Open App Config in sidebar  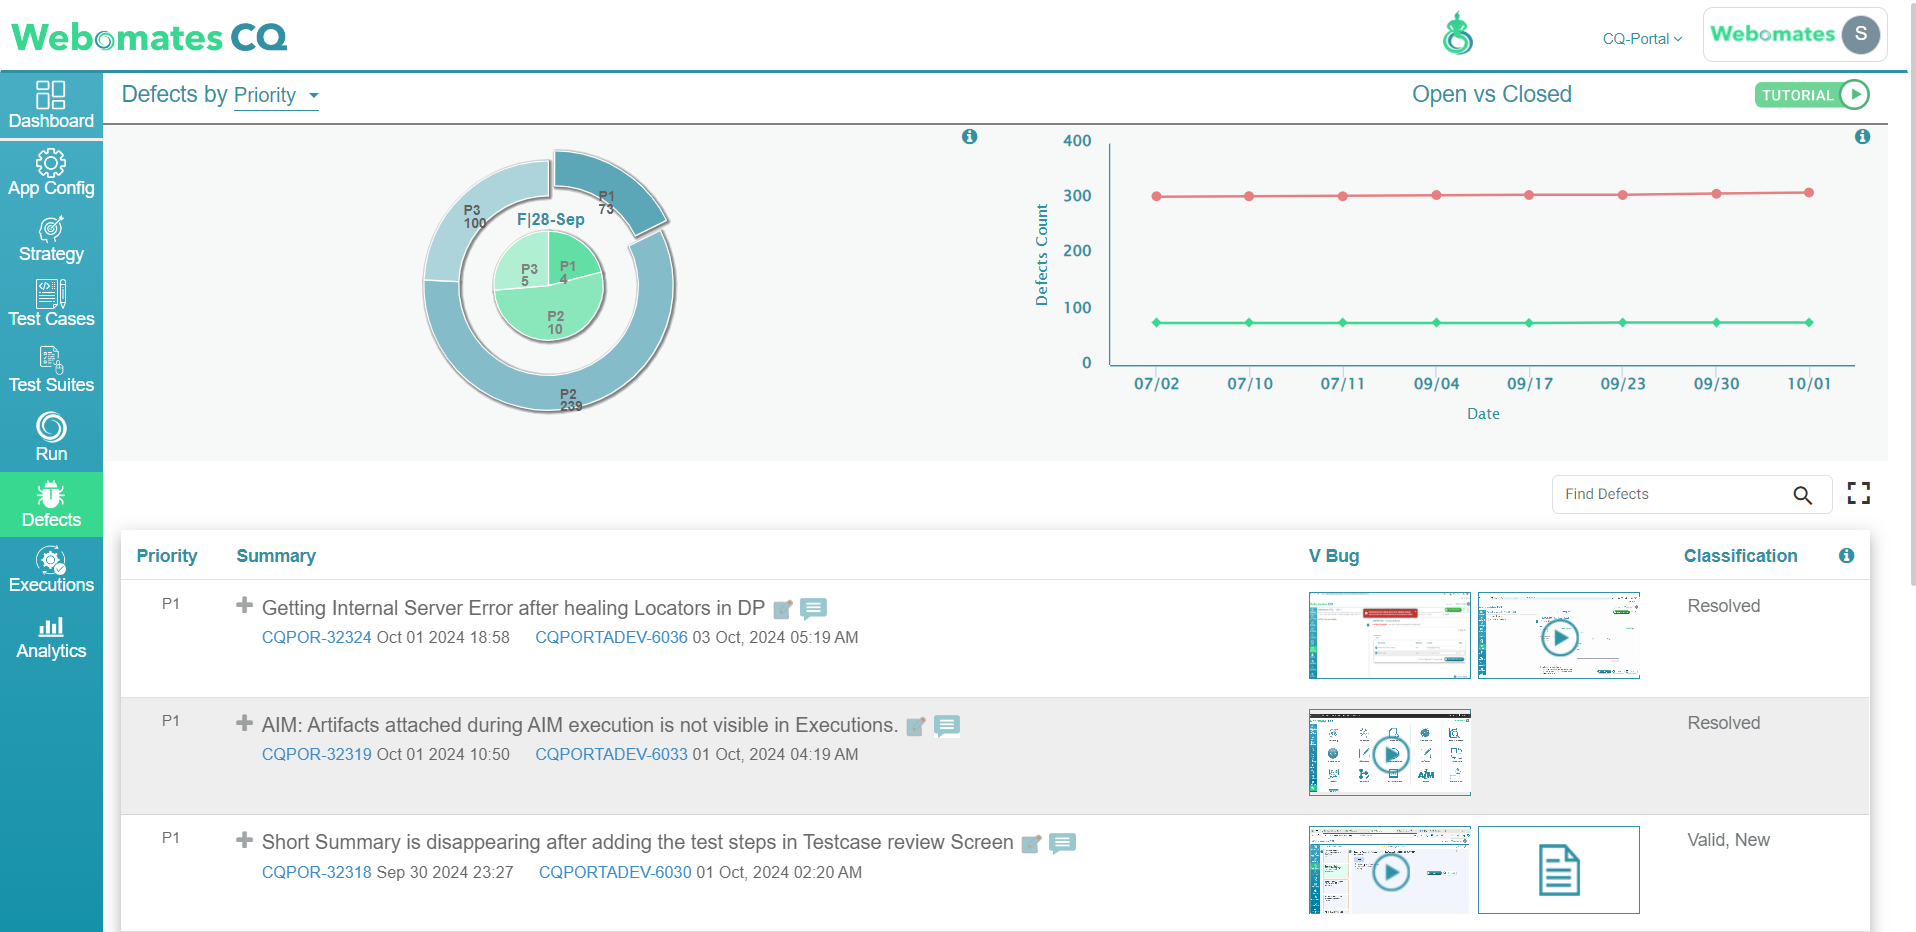point(51,173)
